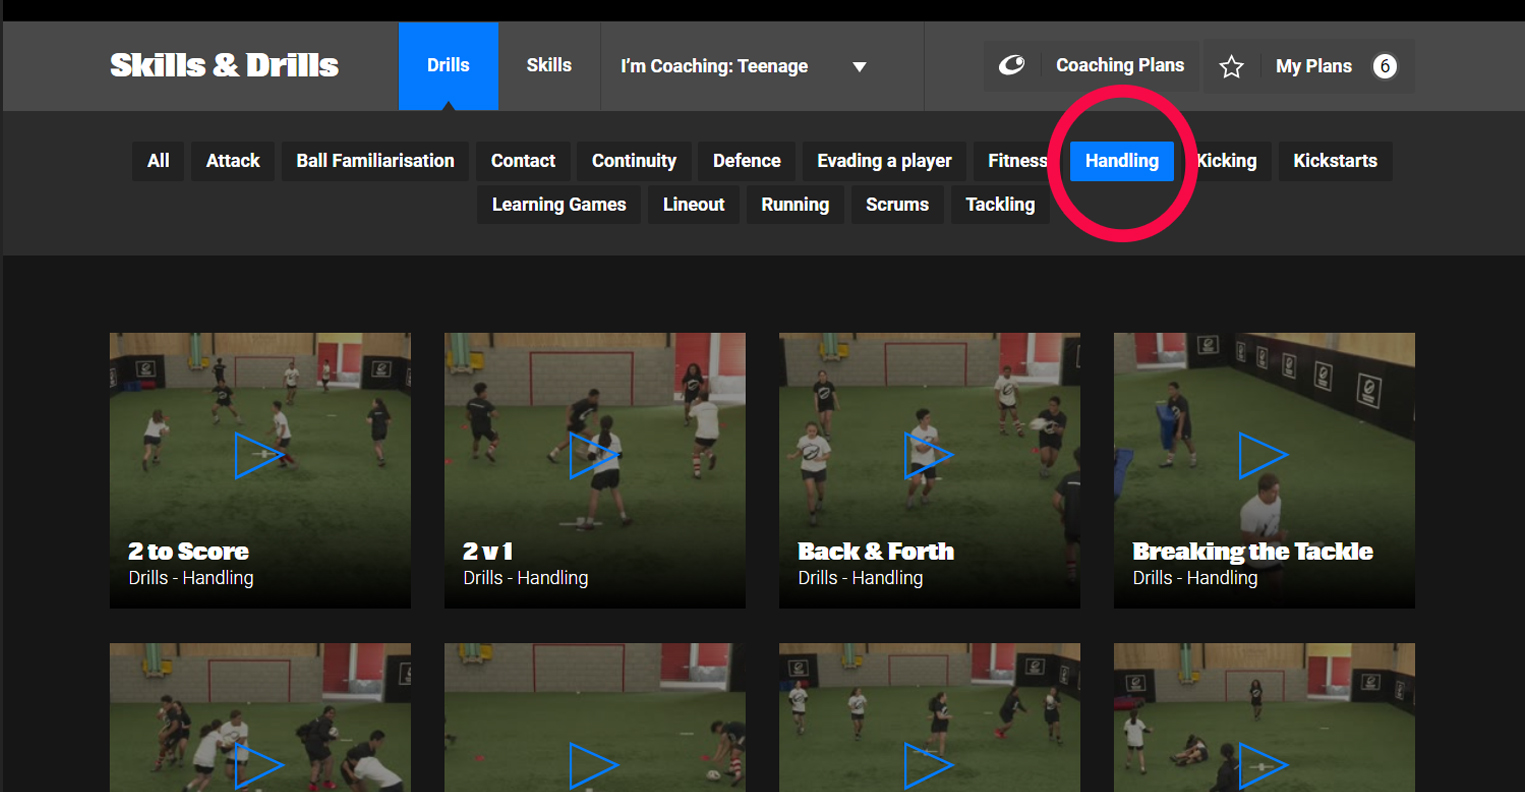1525x792 pixels.
Task: Click the star icon beside My Plans
Action: [x=1231, y=67]
